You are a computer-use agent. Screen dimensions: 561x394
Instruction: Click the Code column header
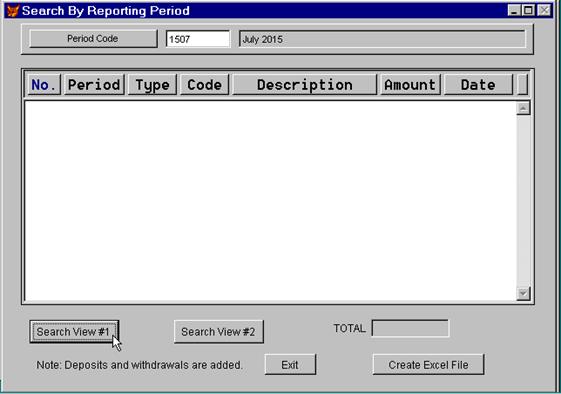point(204,85)
